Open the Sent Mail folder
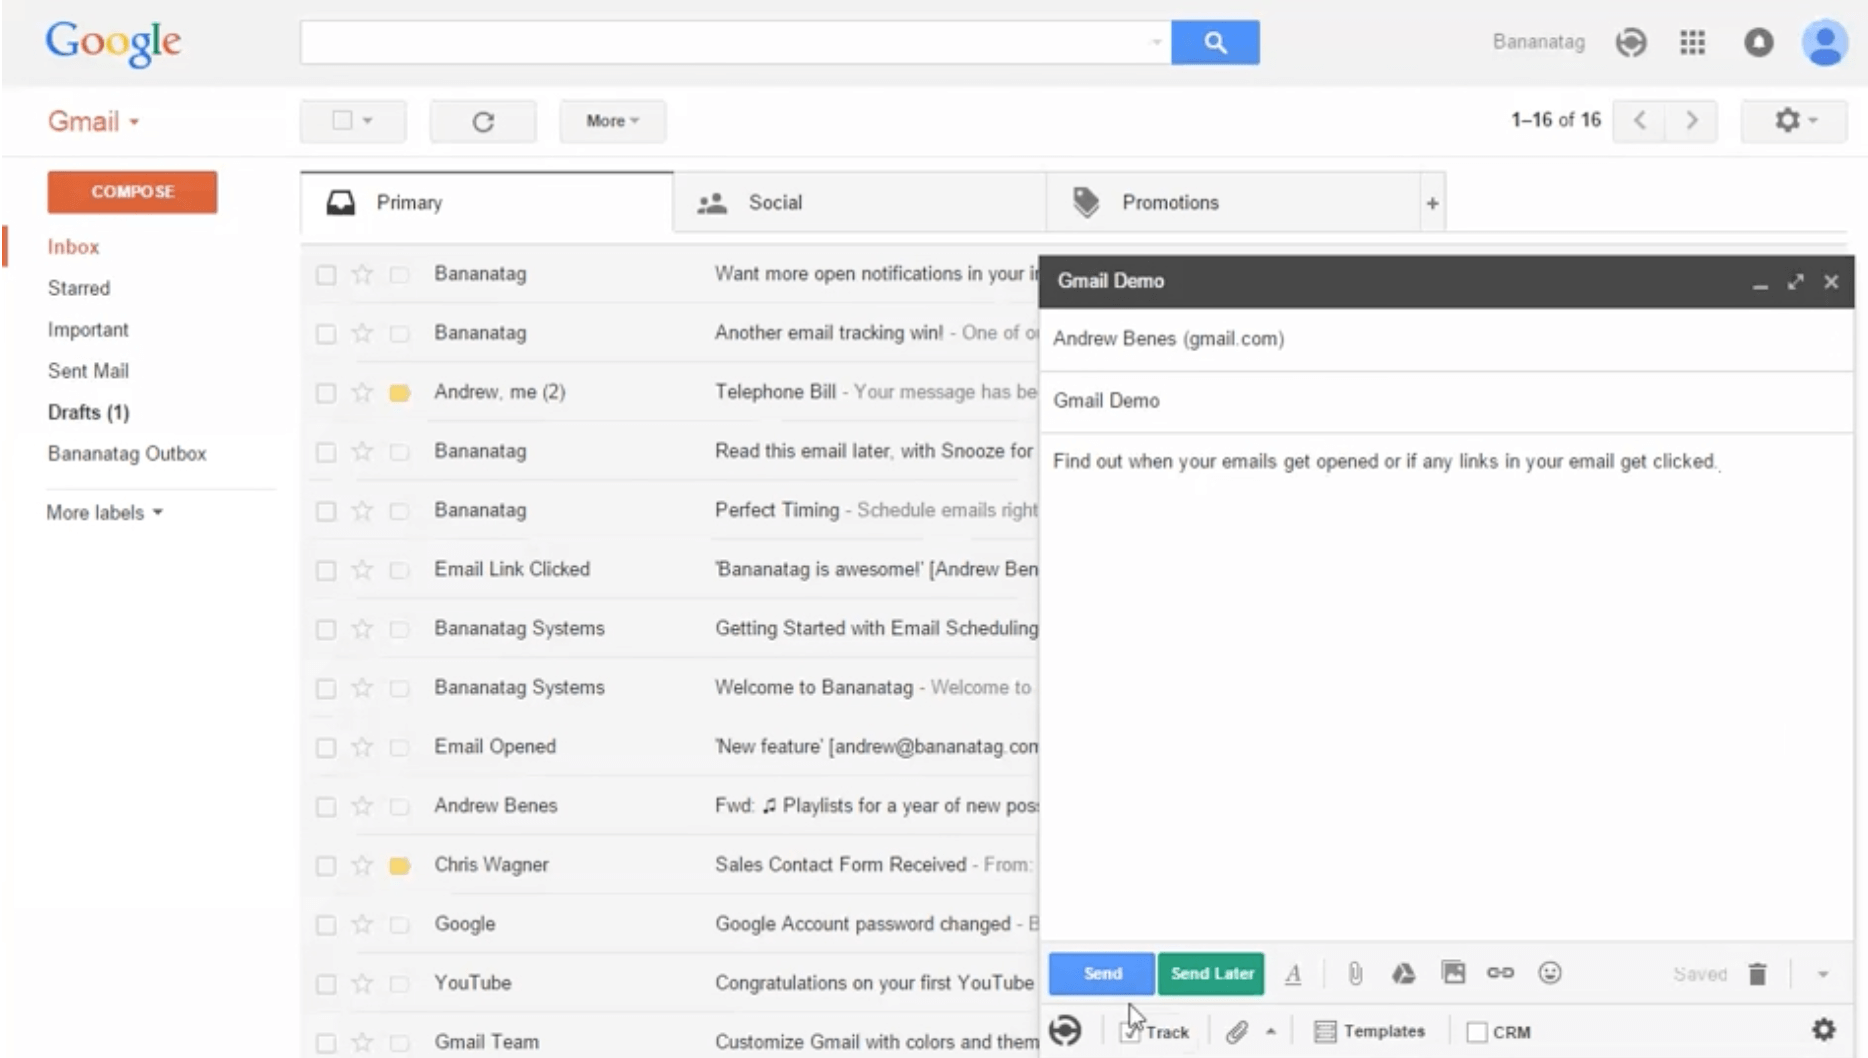Image resolution: width=1868 pixels, height=1058 pixels. (x=88, y=371)
